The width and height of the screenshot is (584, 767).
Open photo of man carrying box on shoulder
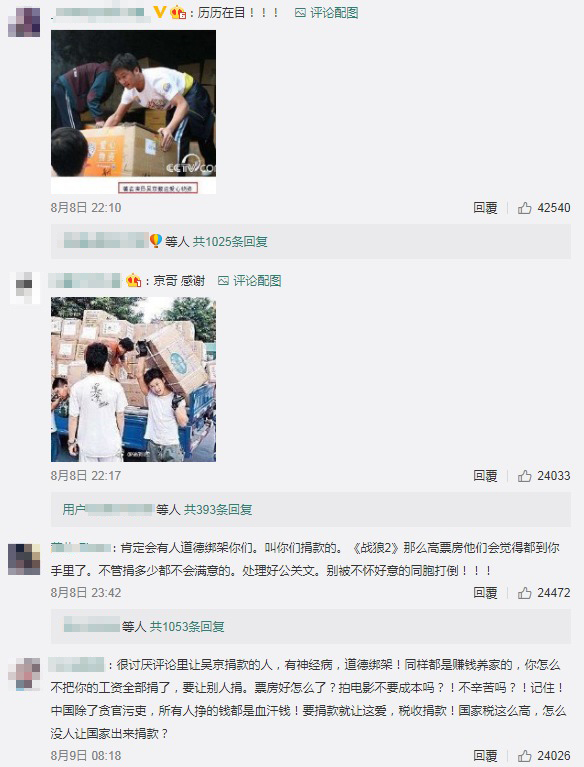(134, 380)
